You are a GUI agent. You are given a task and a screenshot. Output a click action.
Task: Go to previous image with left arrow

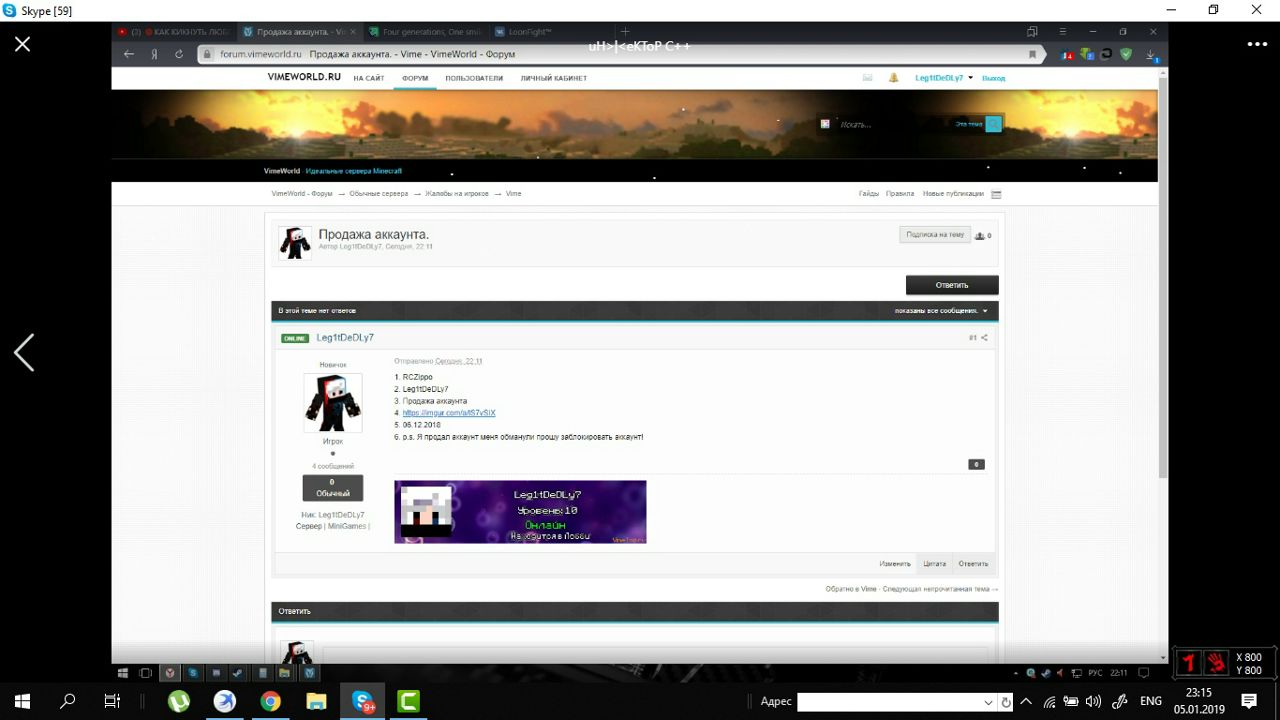(x=24, y=352)
